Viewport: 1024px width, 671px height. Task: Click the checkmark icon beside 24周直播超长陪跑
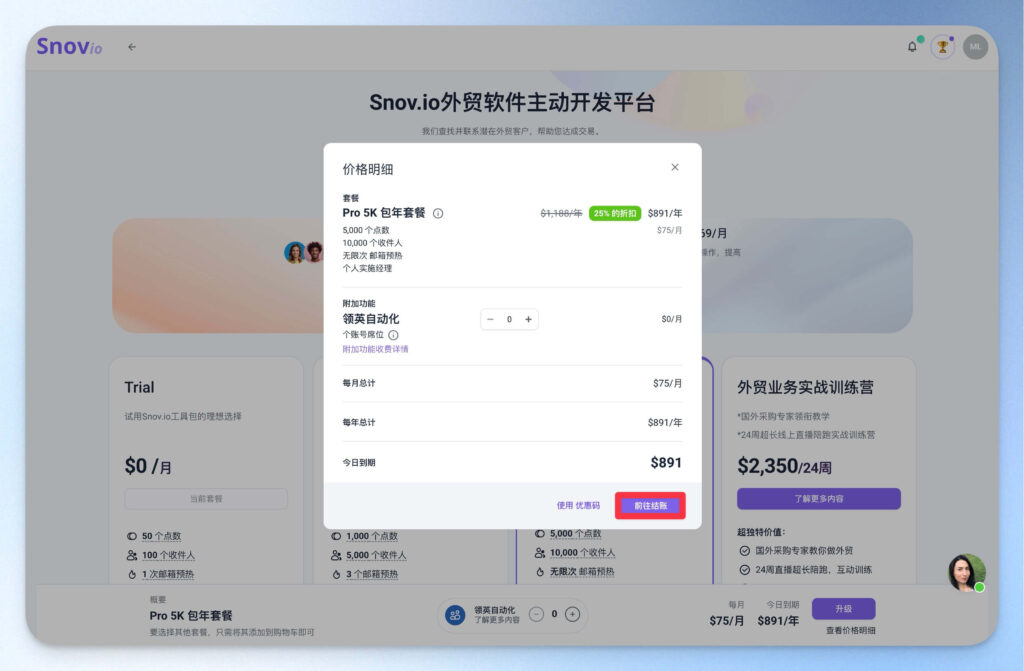(x=744, y=569)
